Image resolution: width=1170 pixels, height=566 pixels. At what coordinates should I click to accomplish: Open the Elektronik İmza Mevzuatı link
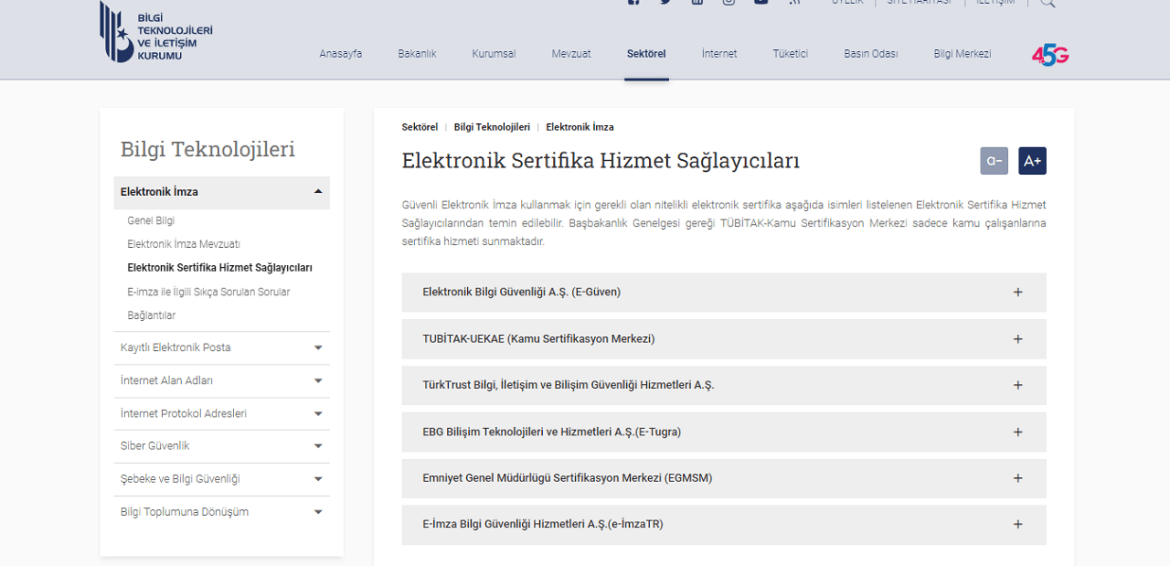tap(183, 244)
